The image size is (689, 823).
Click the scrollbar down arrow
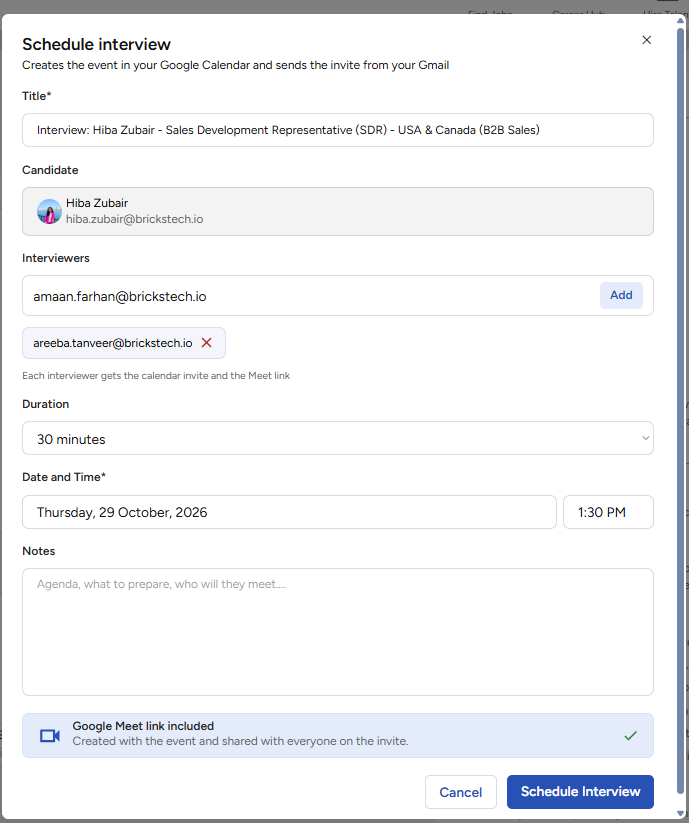coord(681,814)
